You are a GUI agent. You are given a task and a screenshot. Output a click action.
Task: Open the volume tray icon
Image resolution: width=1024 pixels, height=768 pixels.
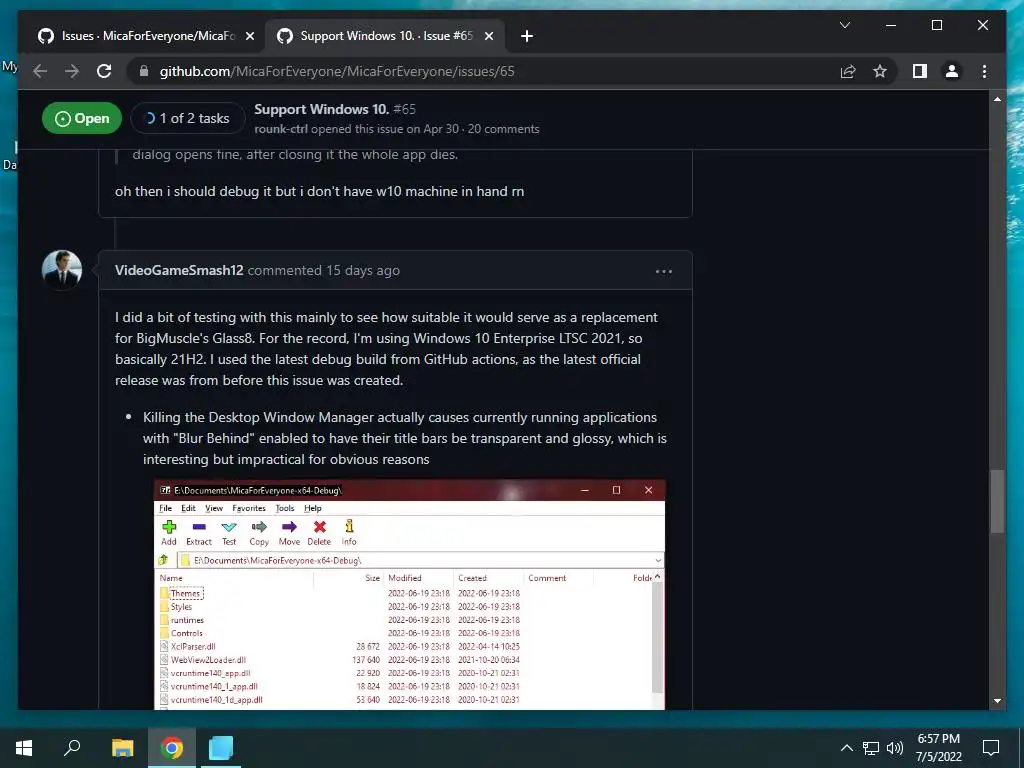coord(895,748)
